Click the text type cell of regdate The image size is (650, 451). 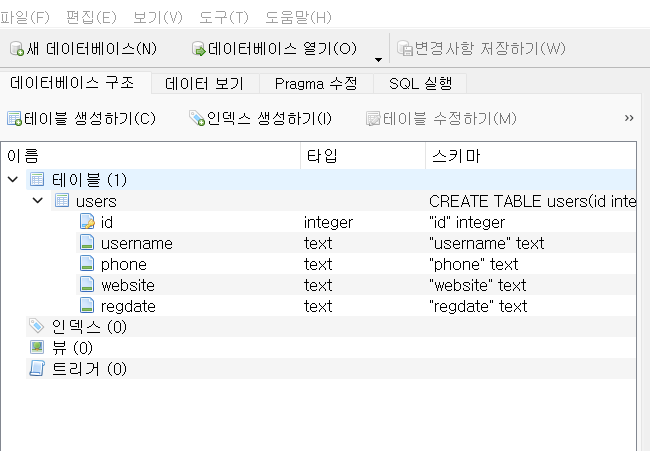[x=318, y=306]
